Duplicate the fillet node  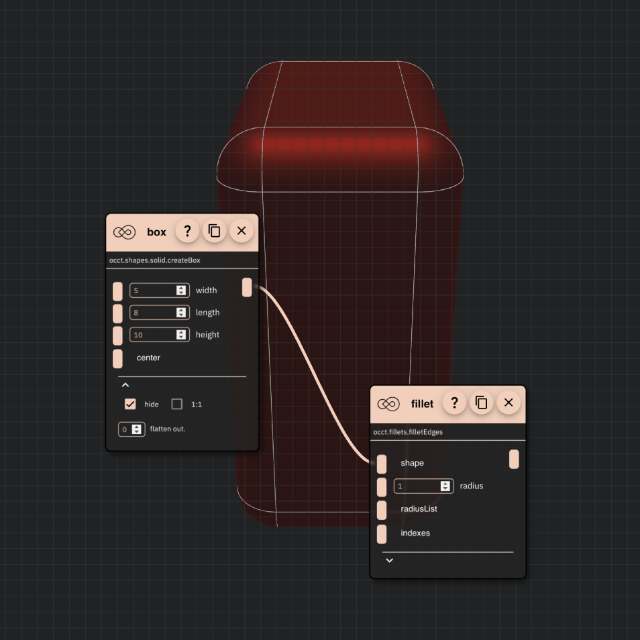(x=481, y=403)
